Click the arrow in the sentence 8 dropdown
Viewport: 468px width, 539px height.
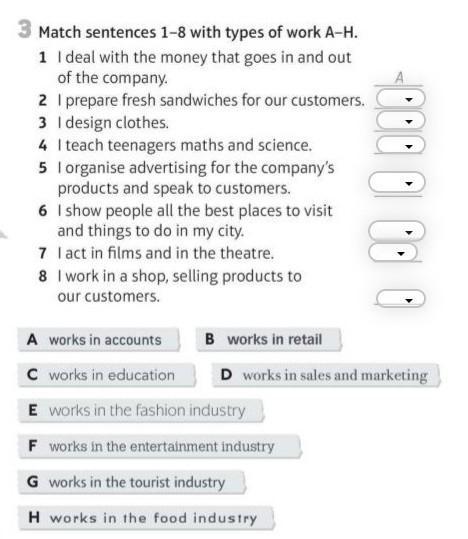point(409,300)
